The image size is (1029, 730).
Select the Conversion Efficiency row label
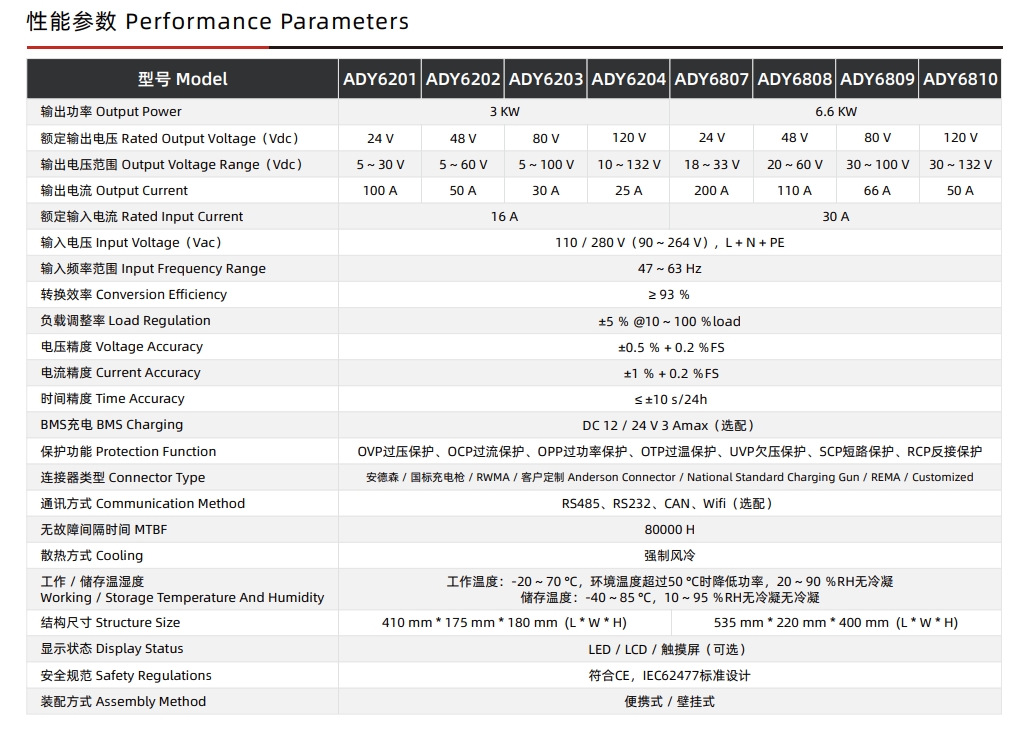click(134, 294)
